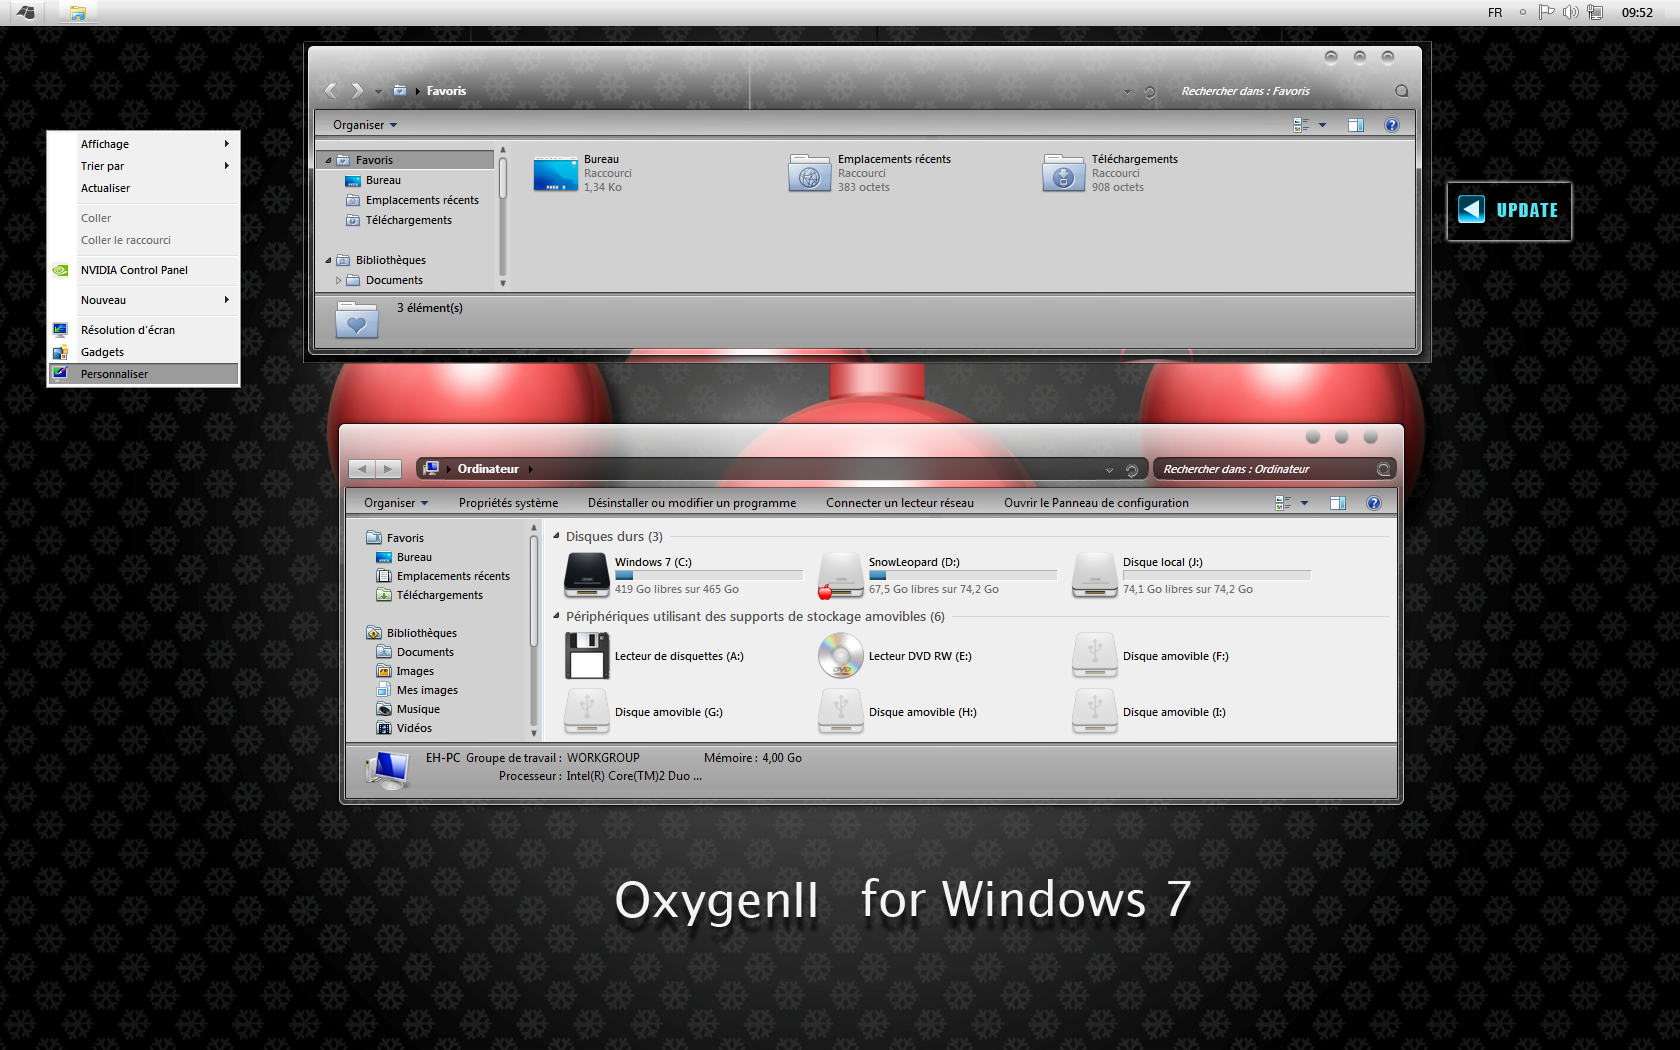Click the volume icon in system tray

coord(1571,12)
